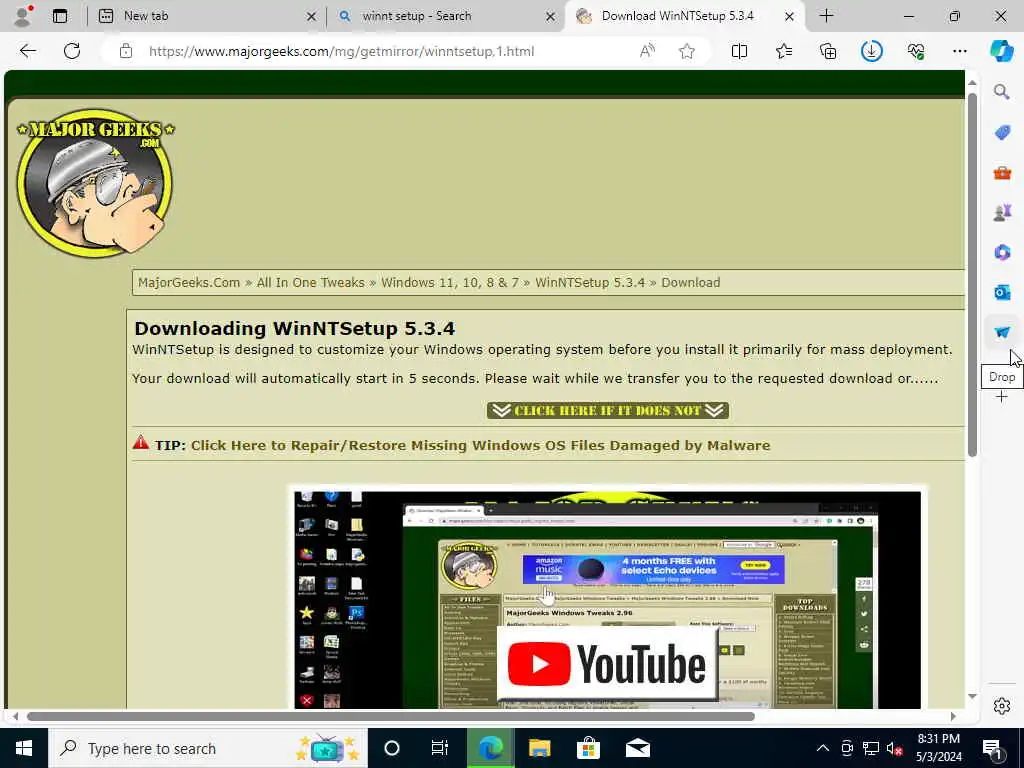Switch to the New tab tab
The image size is (1024, 768).
pos(204,16)
